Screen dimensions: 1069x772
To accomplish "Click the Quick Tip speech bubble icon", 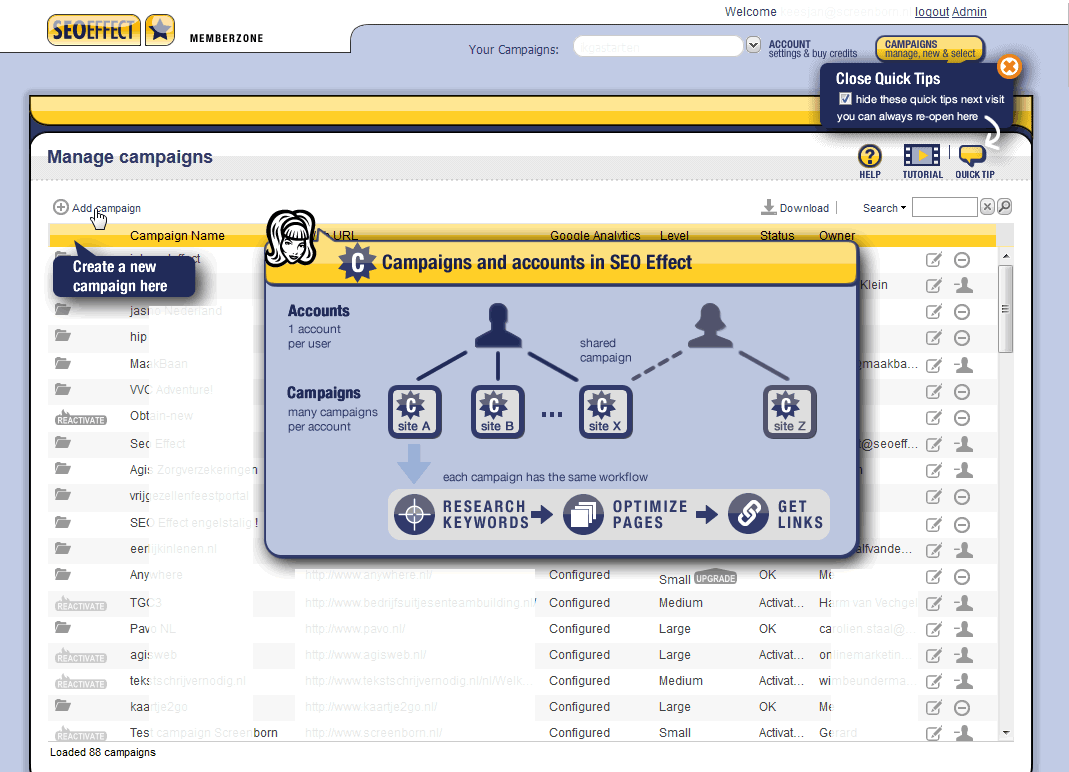I will pos(971,157).
